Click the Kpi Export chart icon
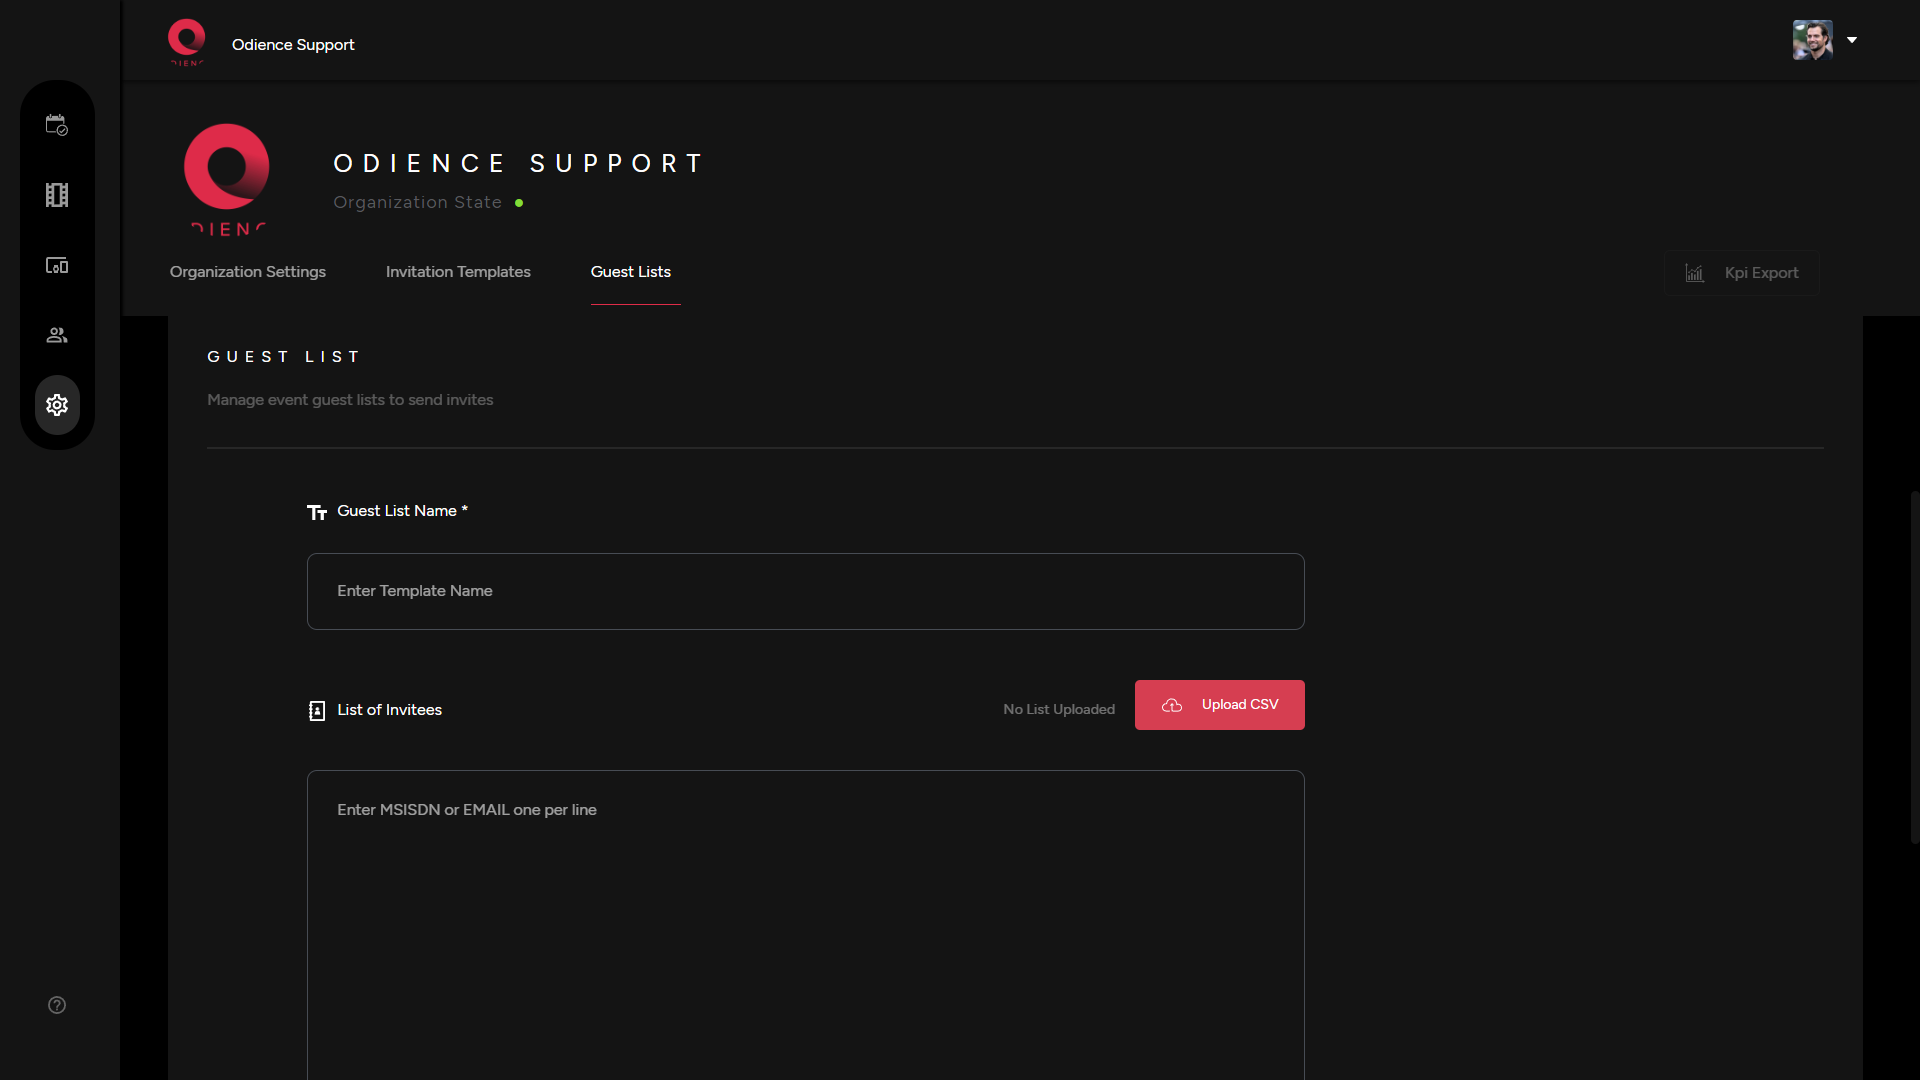 (x=1694, y=273)
